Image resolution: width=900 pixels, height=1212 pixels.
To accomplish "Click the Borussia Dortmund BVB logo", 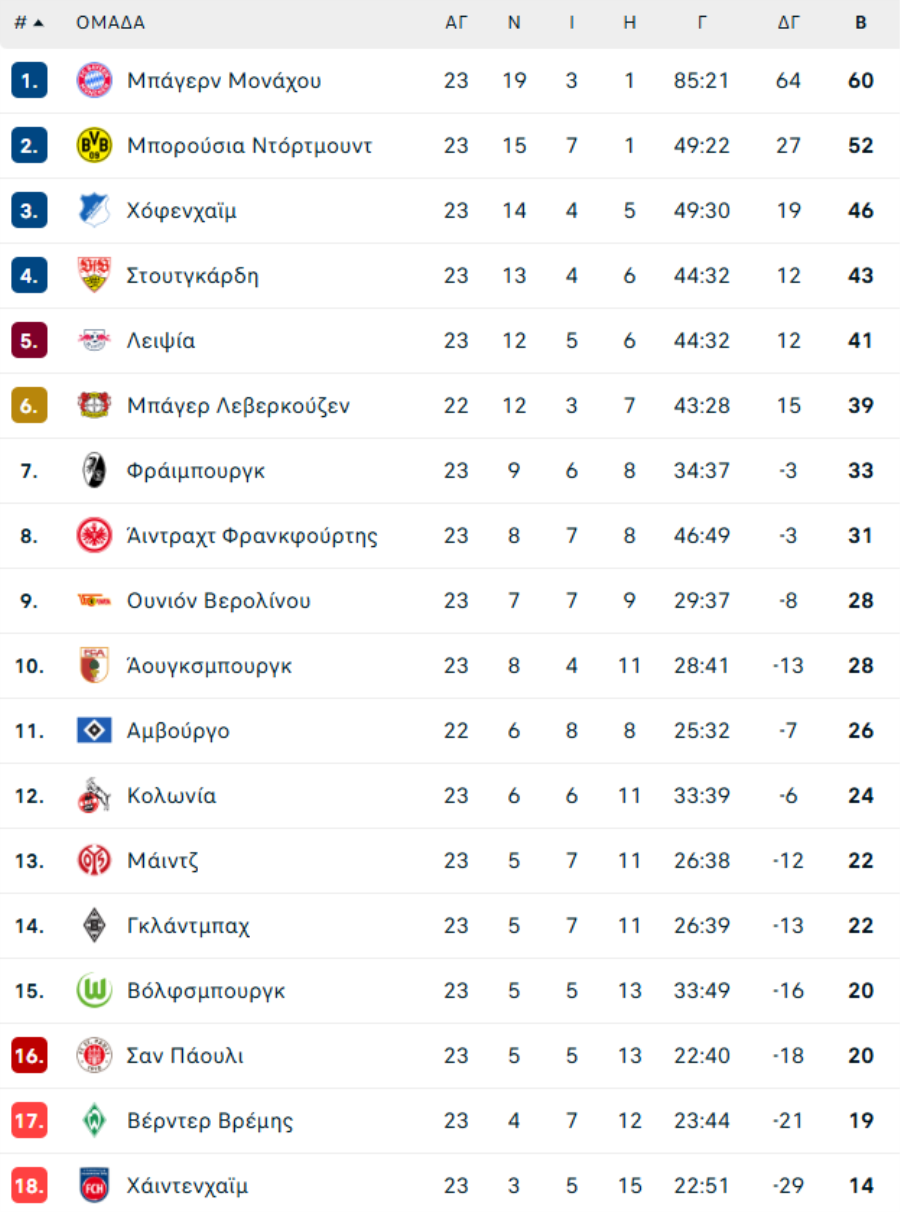I will 94,146.
